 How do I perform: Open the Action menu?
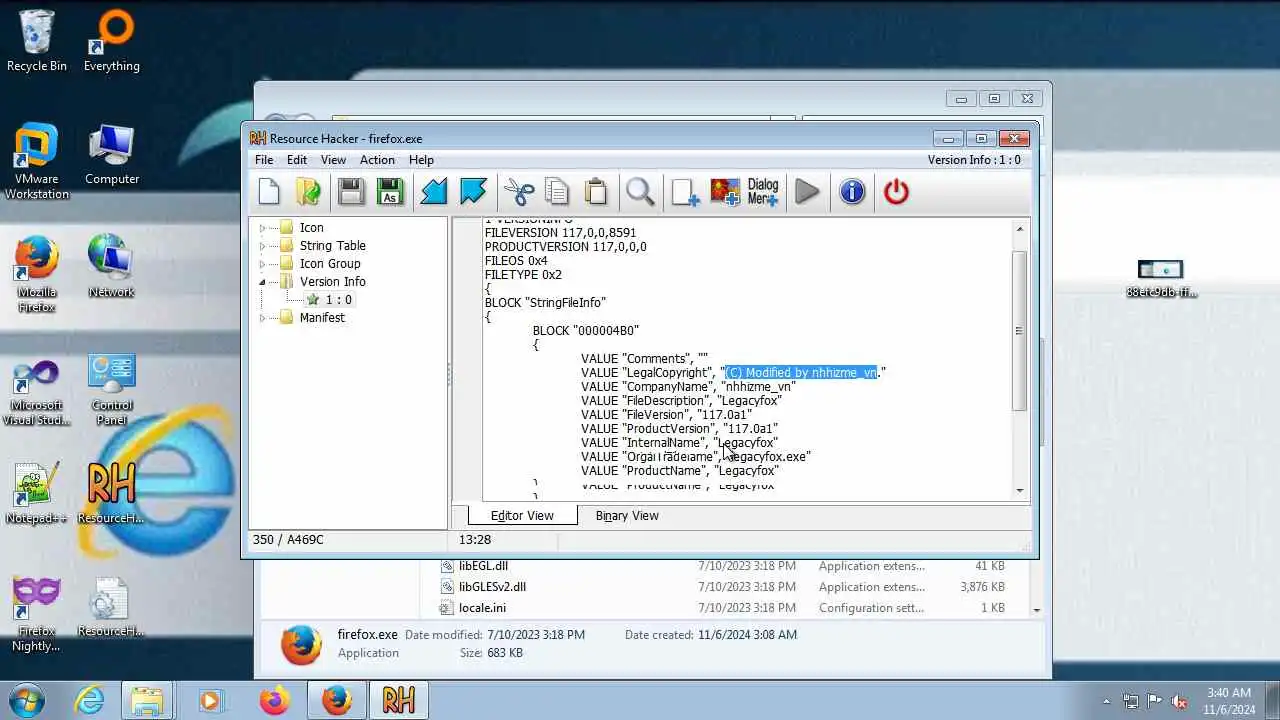[x=377, y=160]
